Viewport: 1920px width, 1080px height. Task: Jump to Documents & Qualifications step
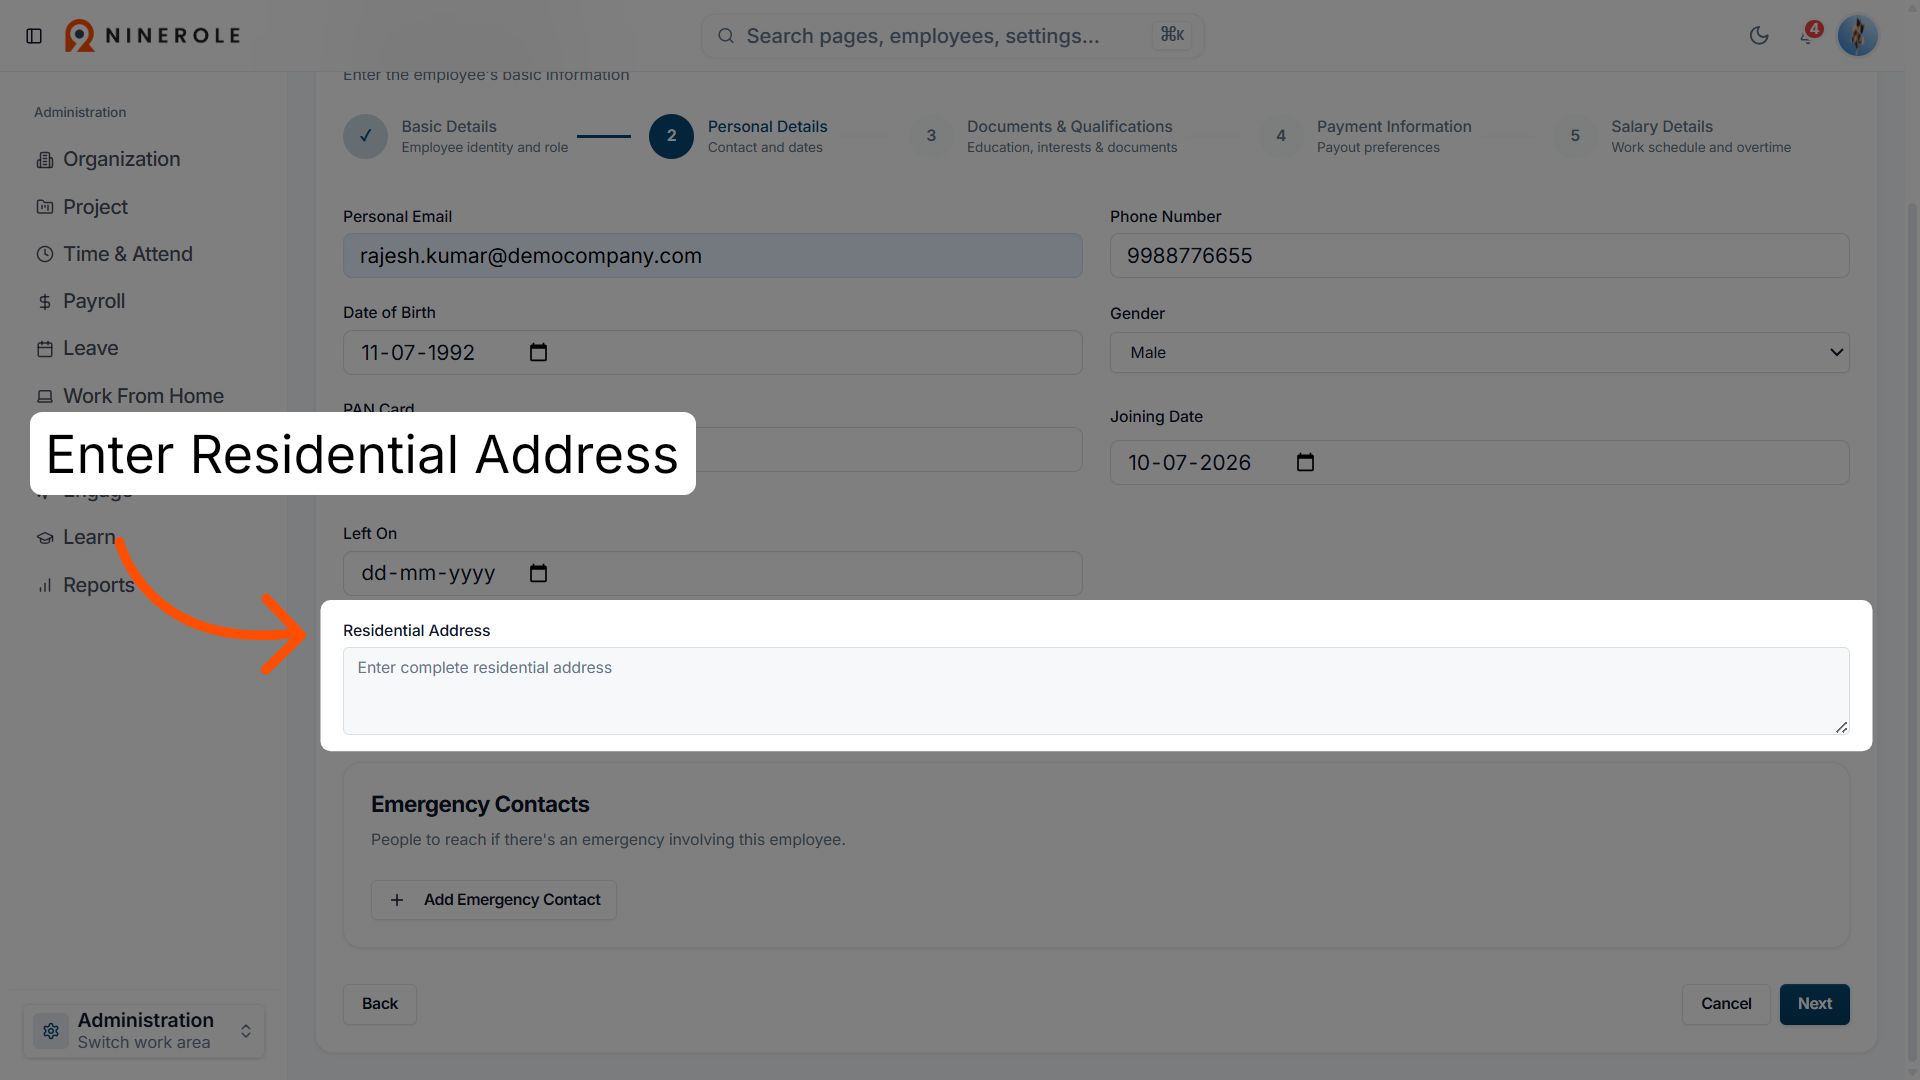click(x=1044, y=136)
